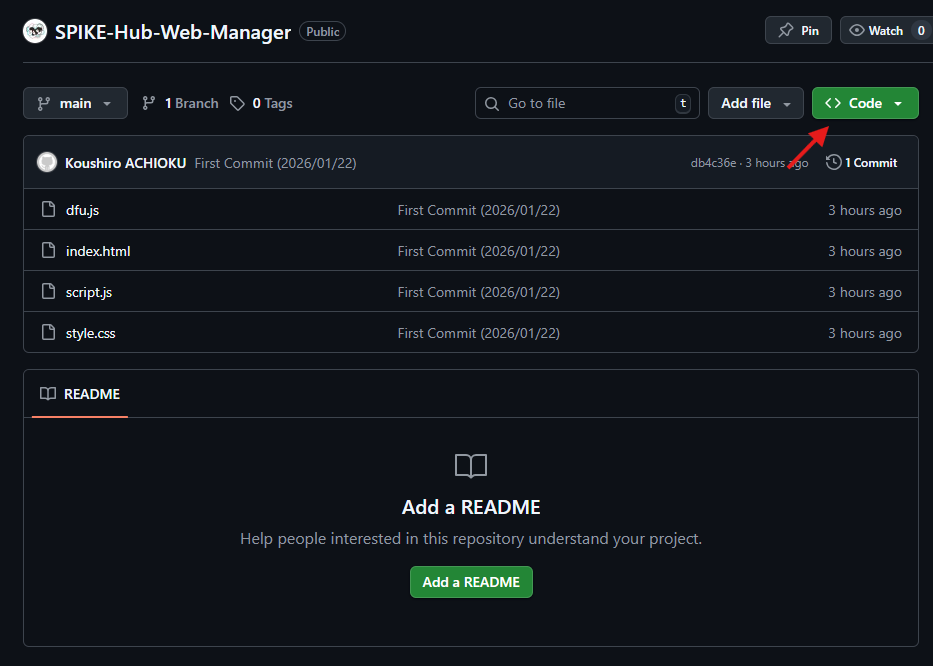Click '3 hours ago' in the style.css row
The height and width of the screenshot is (666, 933).
(865, 333)
